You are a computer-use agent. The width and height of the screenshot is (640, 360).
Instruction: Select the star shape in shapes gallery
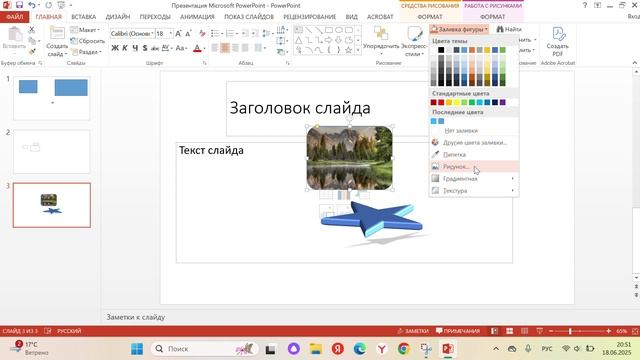(x=348, y=50)
